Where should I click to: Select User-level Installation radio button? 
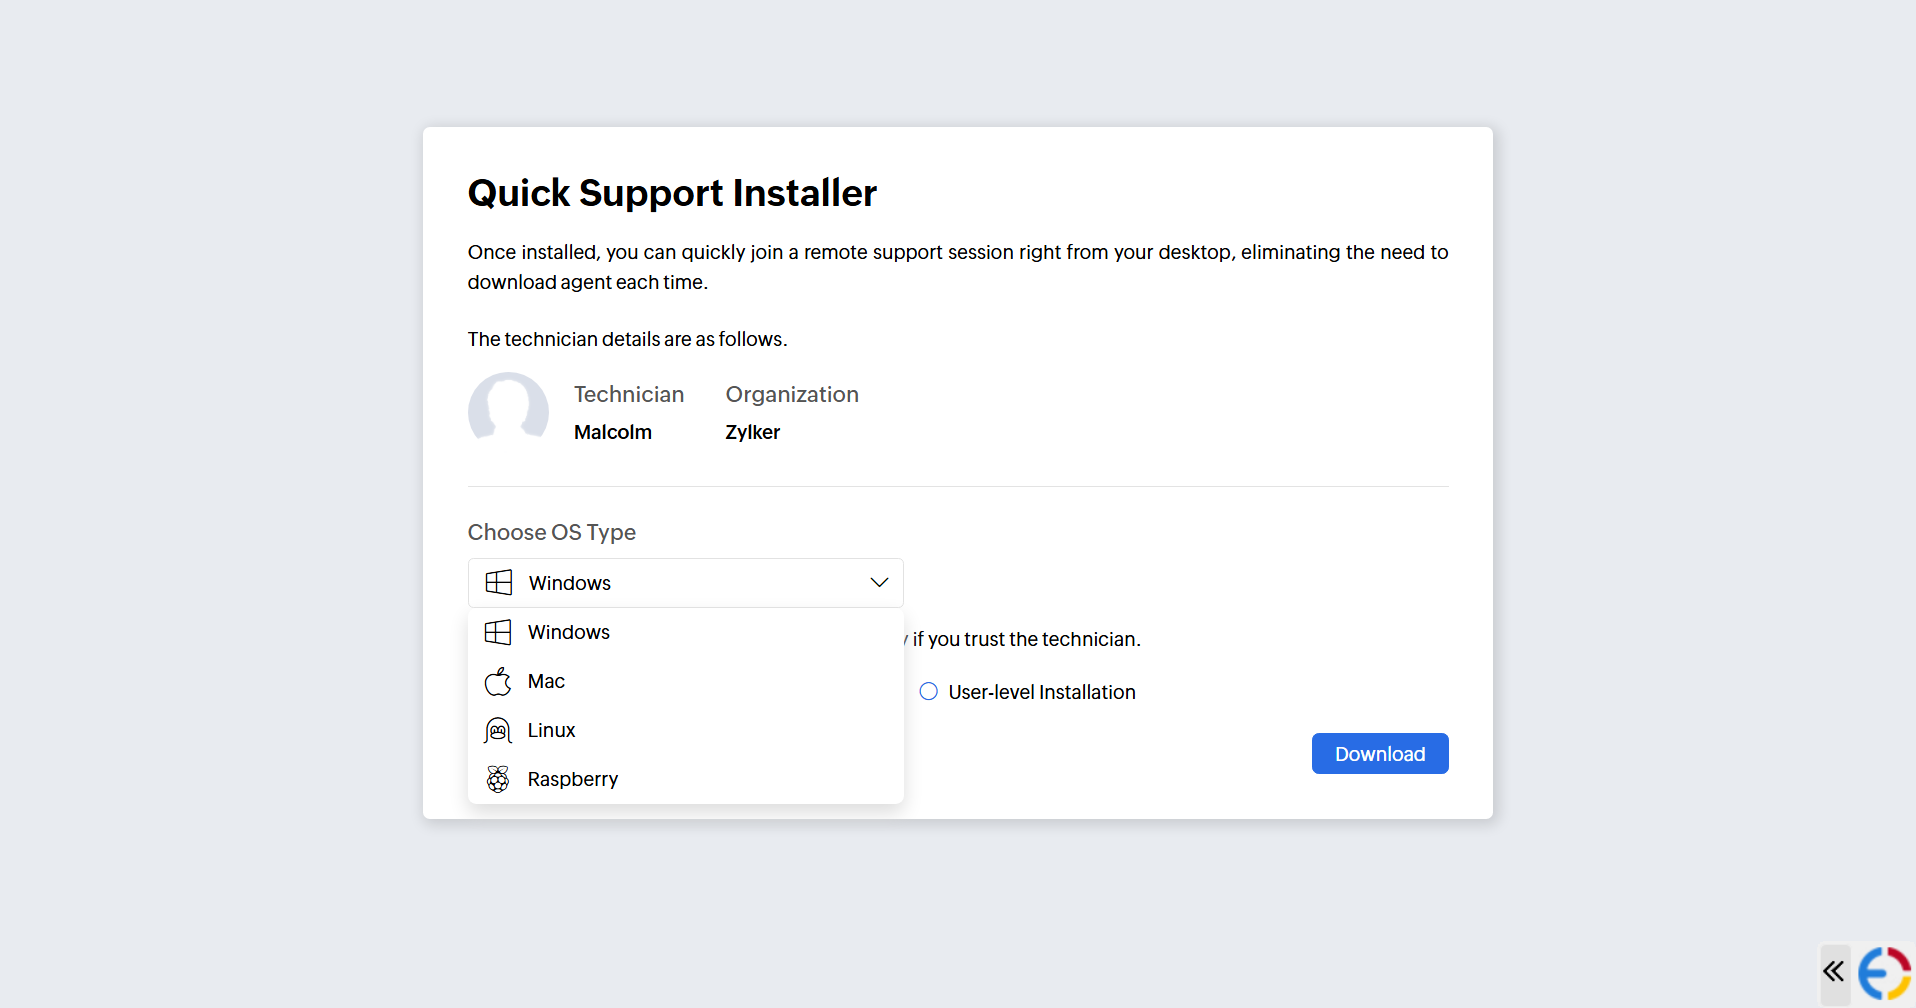coord(929,692)
